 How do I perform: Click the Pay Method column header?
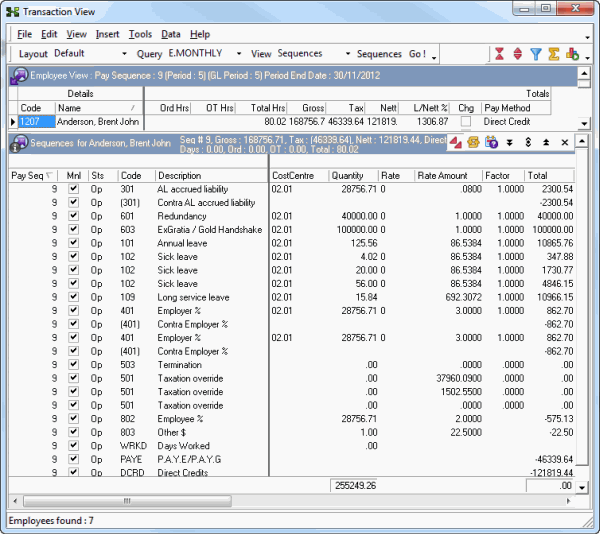click(516, 108)
